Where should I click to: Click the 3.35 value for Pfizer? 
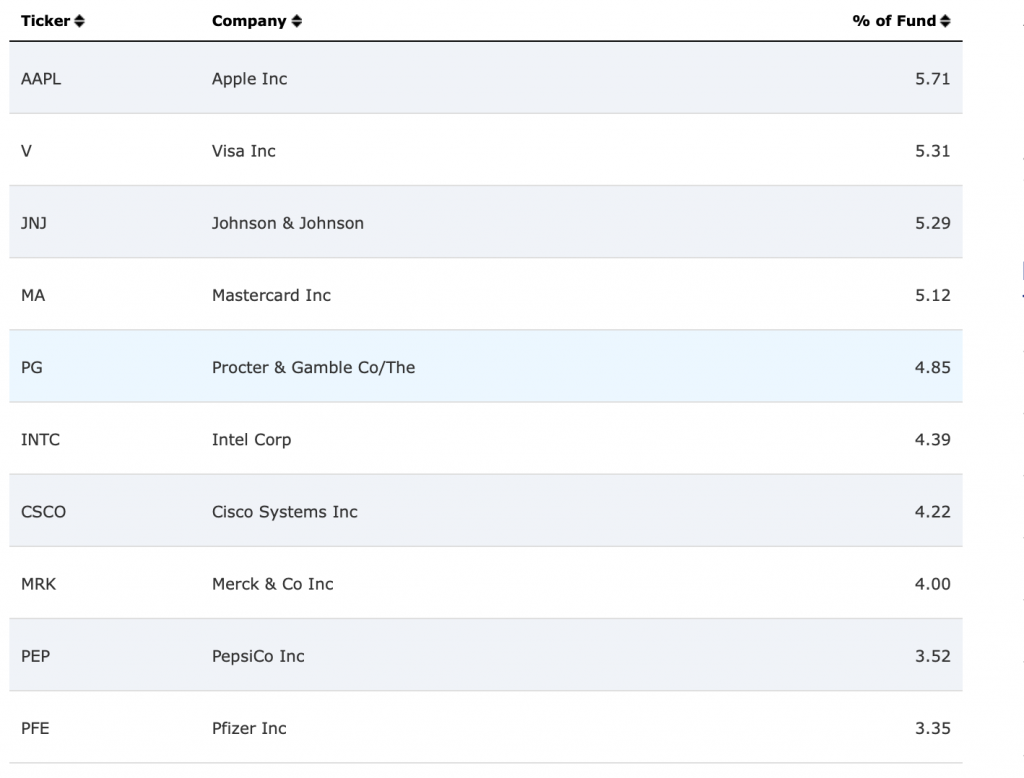933,728
